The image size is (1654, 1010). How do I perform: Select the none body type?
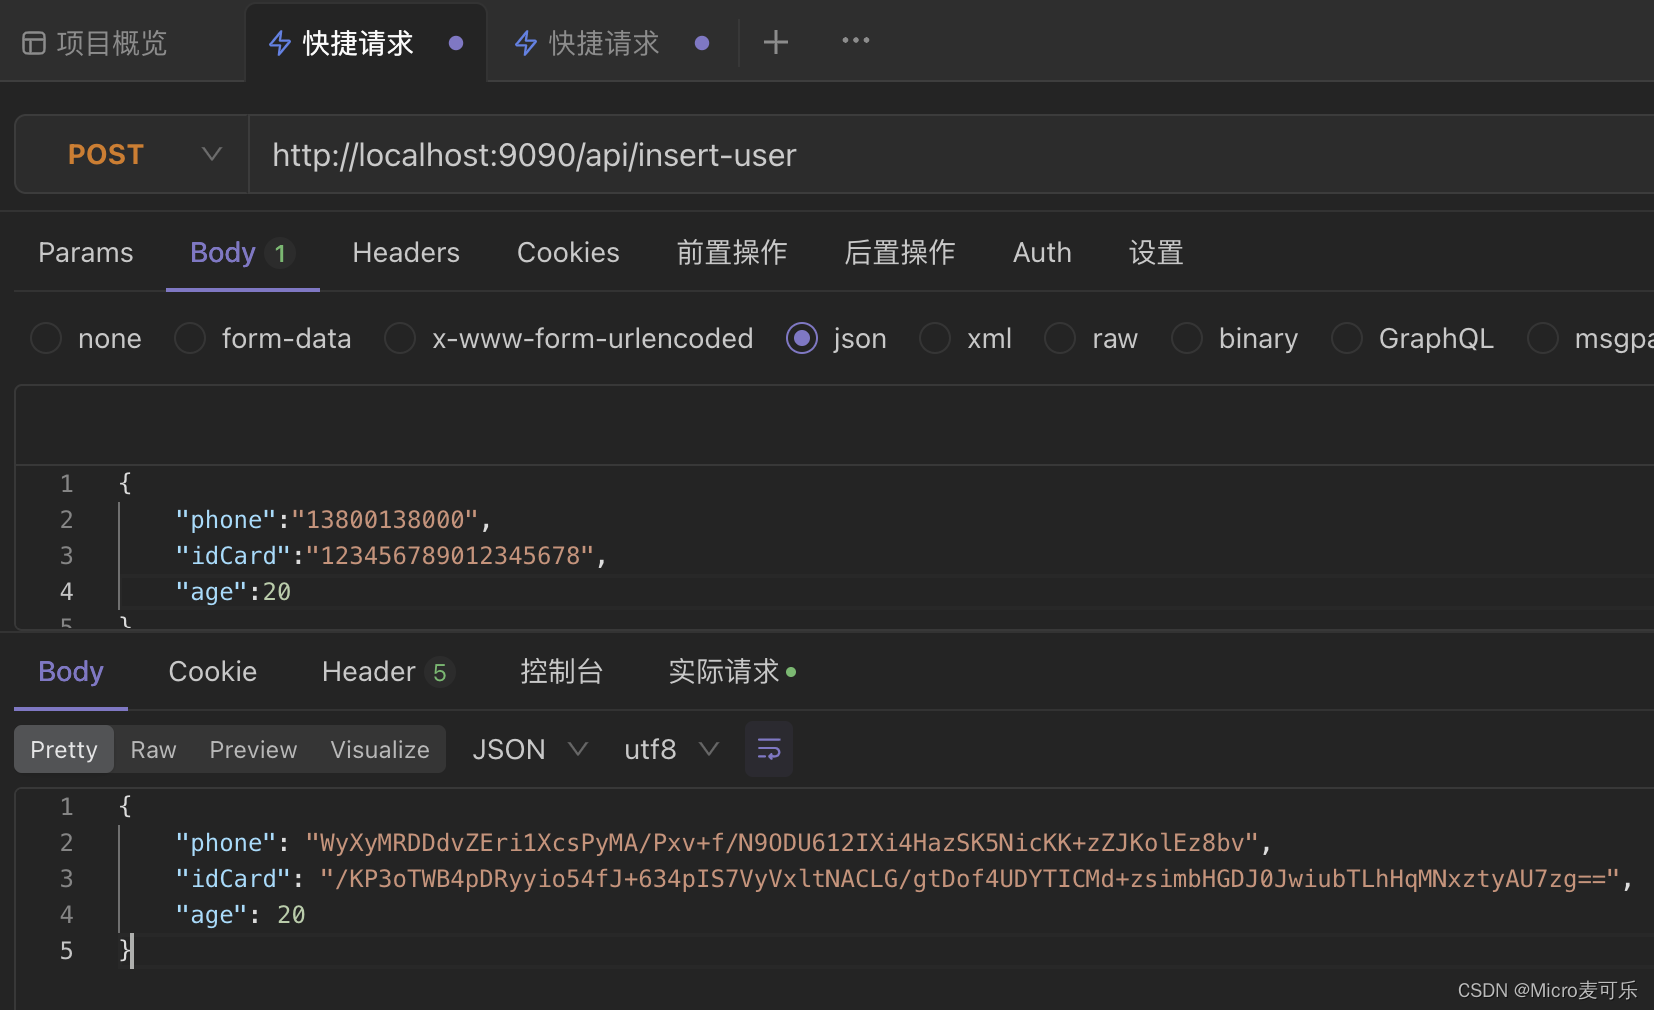[86, 338]
